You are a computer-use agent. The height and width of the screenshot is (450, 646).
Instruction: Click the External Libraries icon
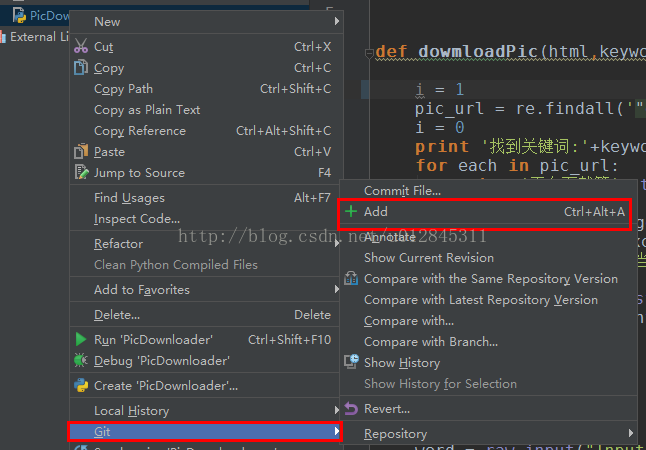(2, 37)
